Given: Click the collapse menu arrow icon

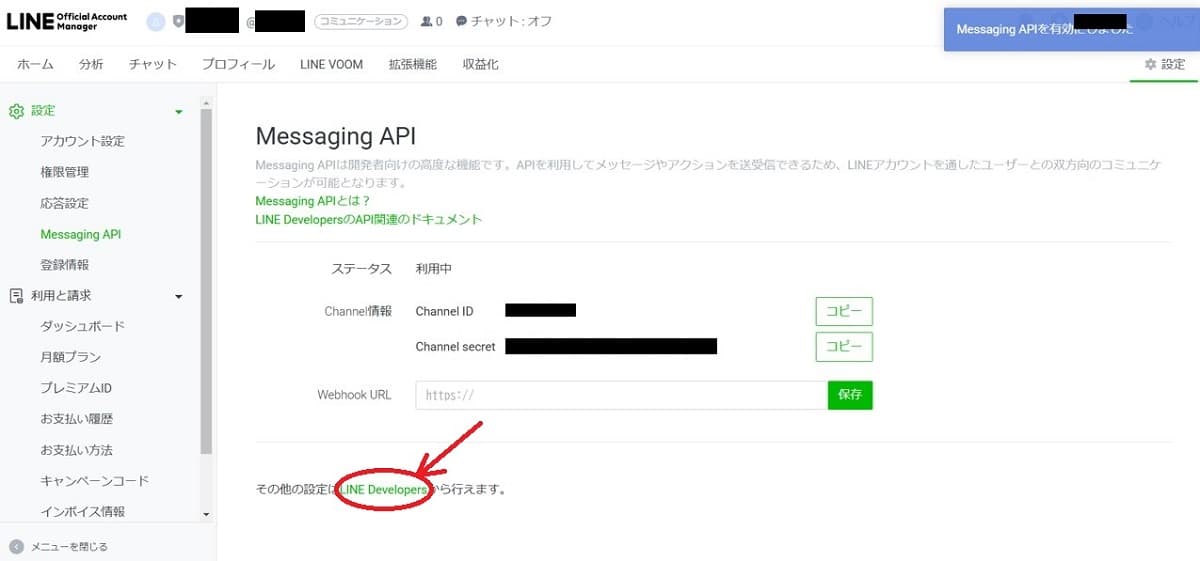Looking at the screenshot, I should pyautogui.click(x=16, y=546).
